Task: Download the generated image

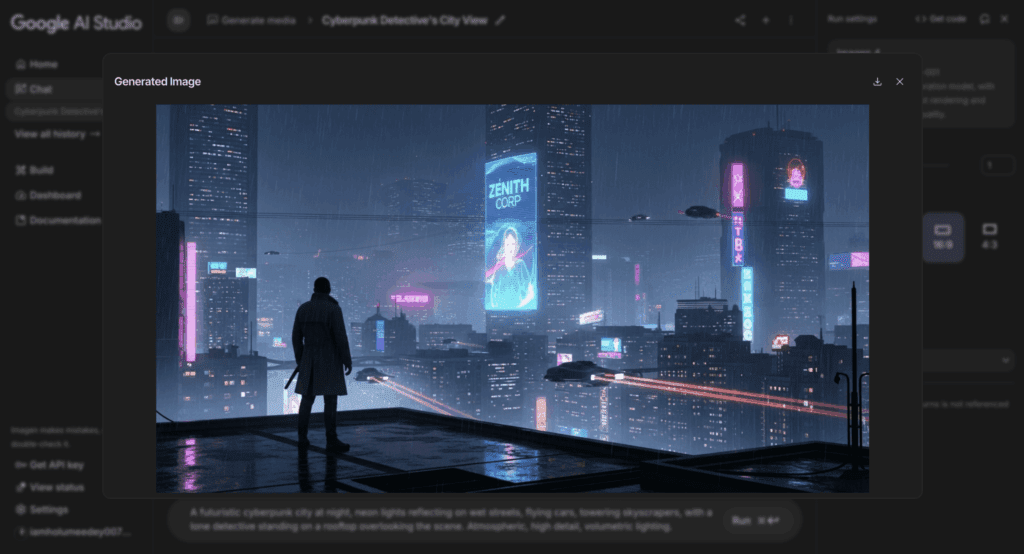Action: 877,82
